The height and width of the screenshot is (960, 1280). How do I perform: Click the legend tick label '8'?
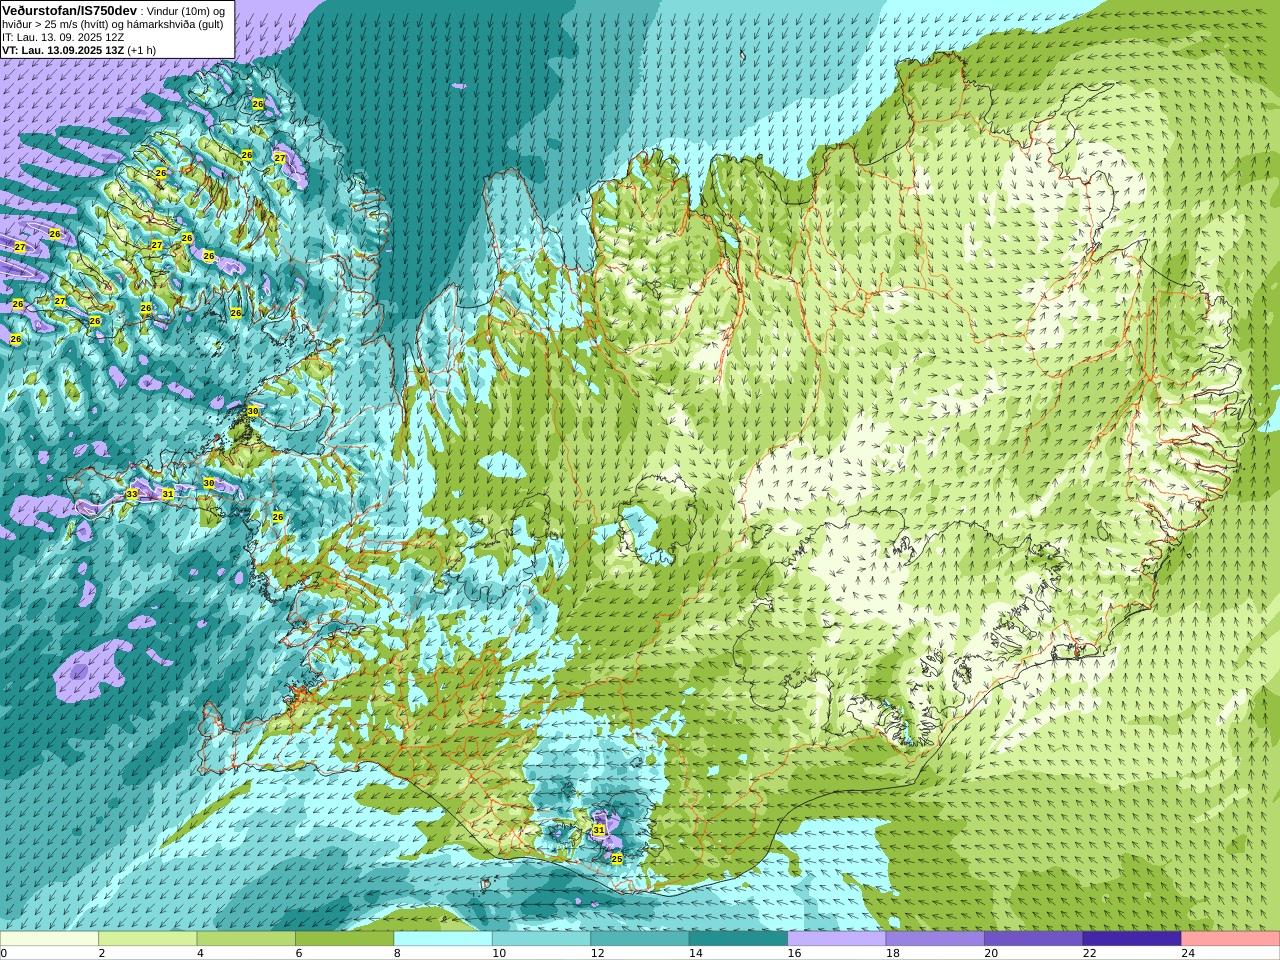coord(397,953)
